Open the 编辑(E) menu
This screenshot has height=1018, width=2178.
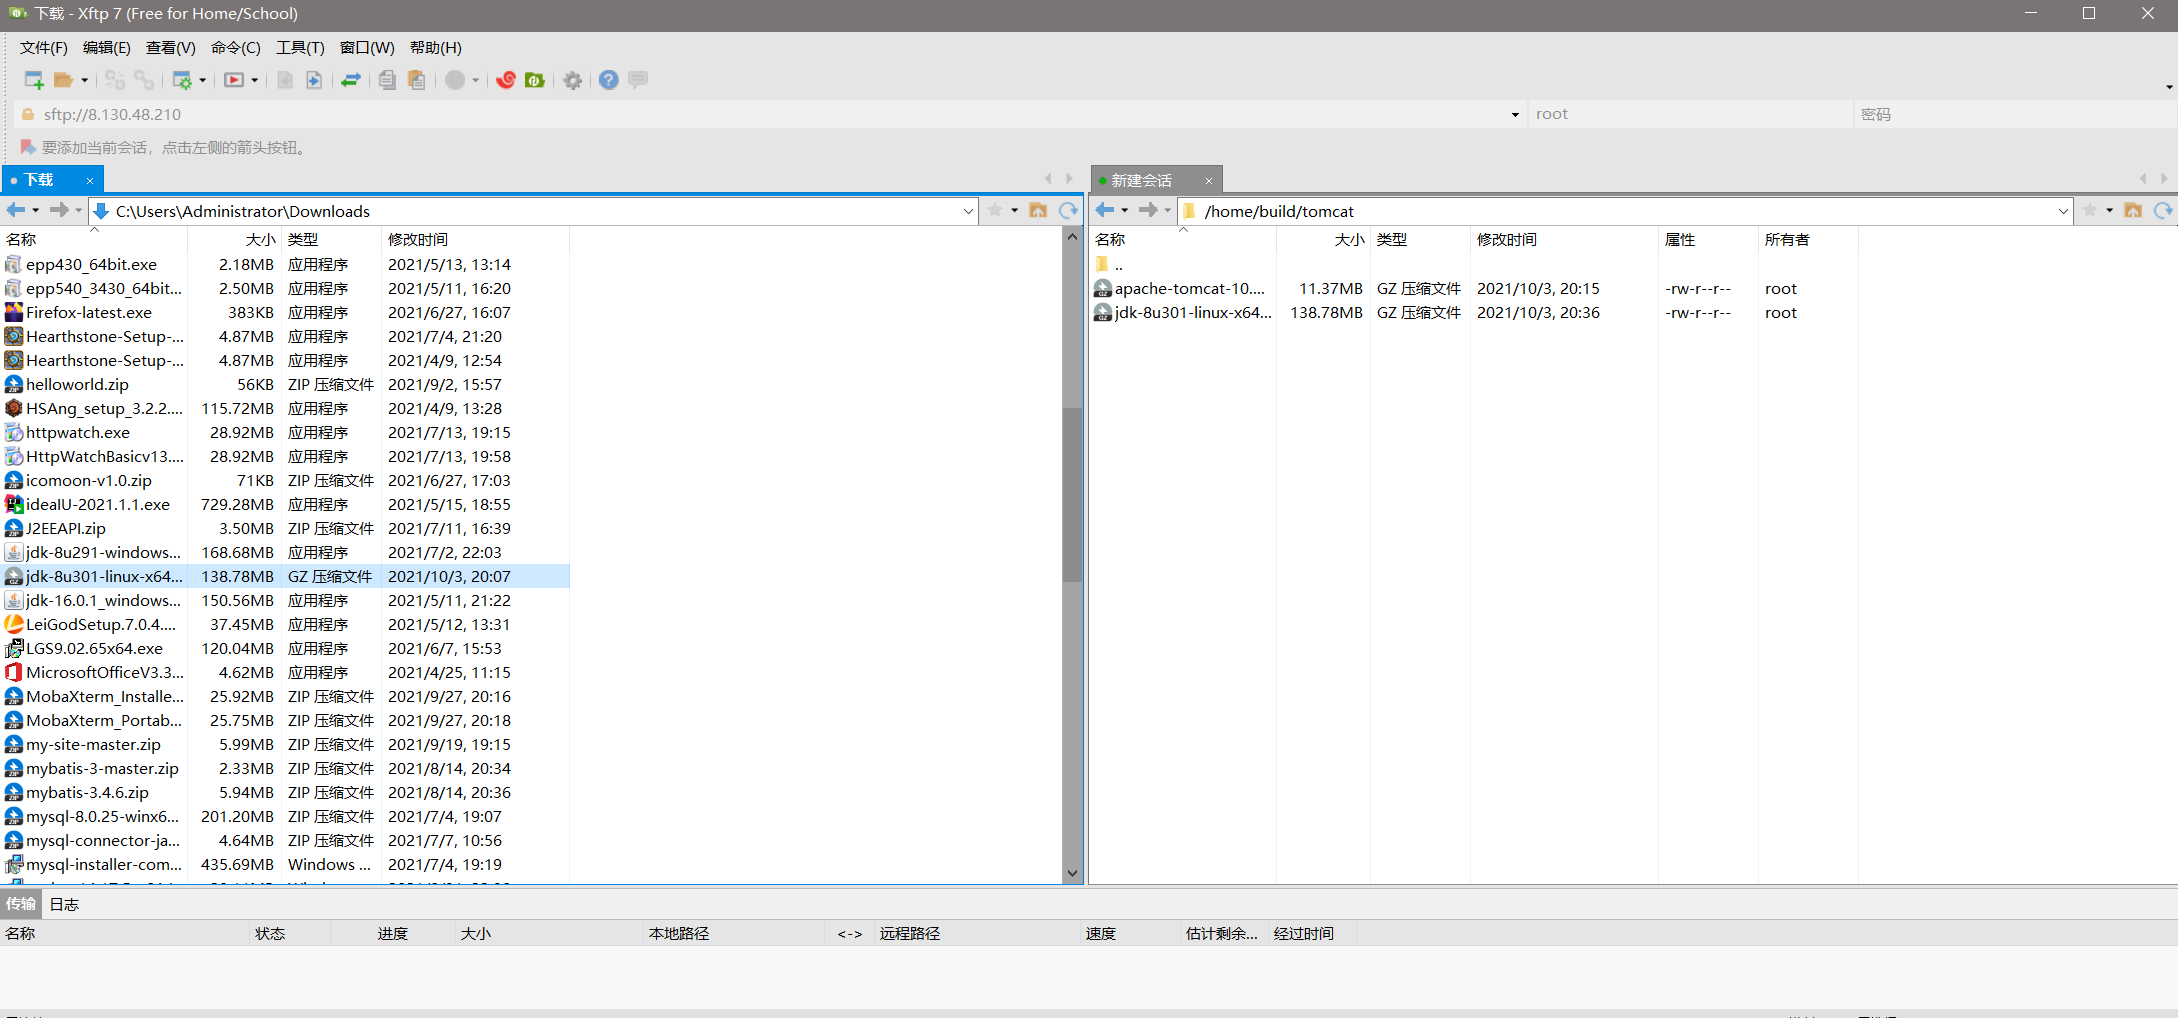point(106,48)
